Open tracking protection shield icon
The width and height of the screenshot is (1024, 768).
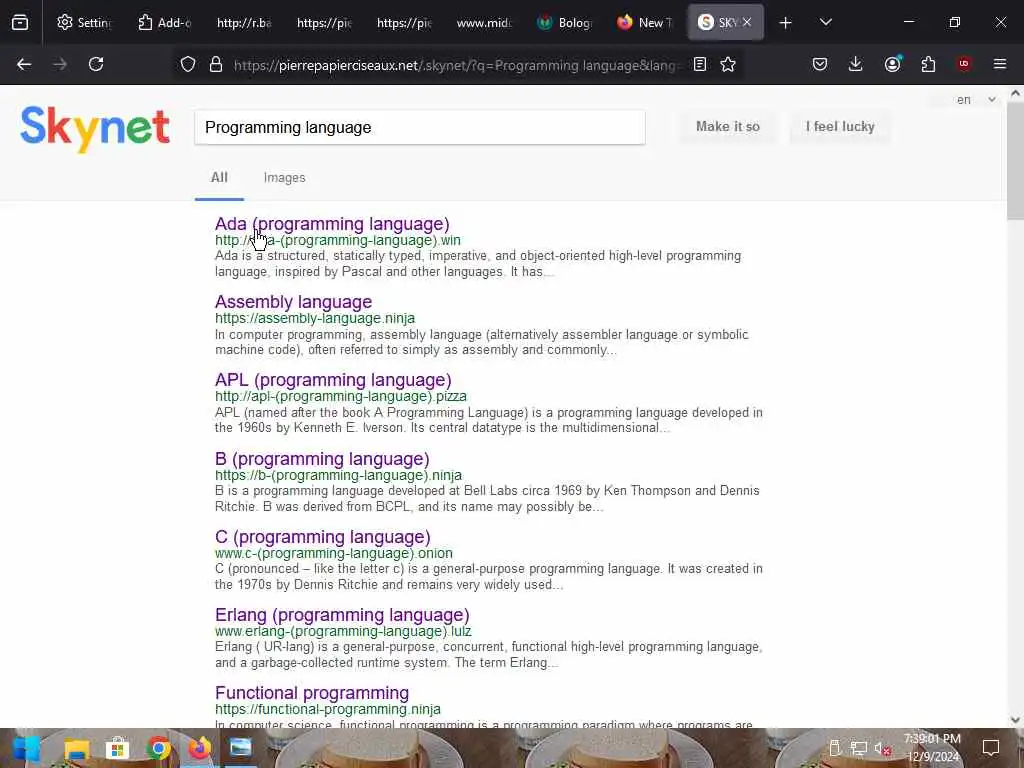[x=188, y=64]
